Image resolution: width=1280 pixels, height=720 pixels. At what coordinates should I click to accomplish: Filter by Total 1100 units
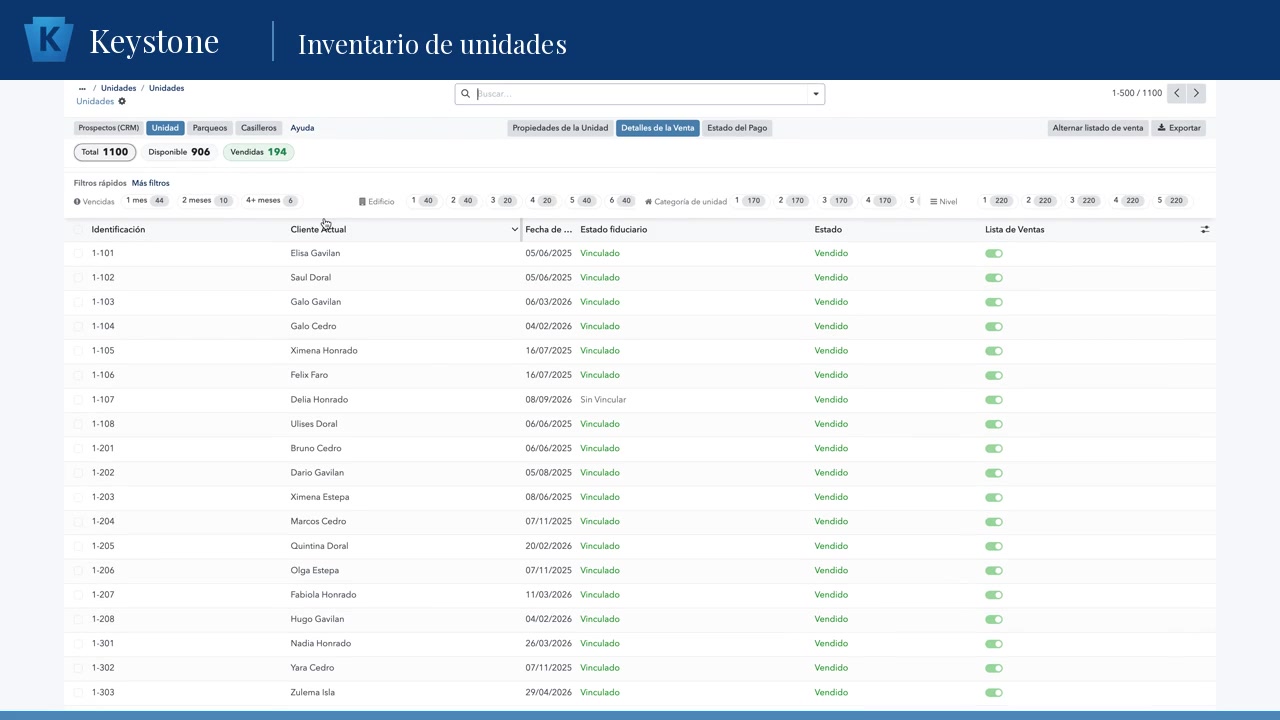point(105,152)
